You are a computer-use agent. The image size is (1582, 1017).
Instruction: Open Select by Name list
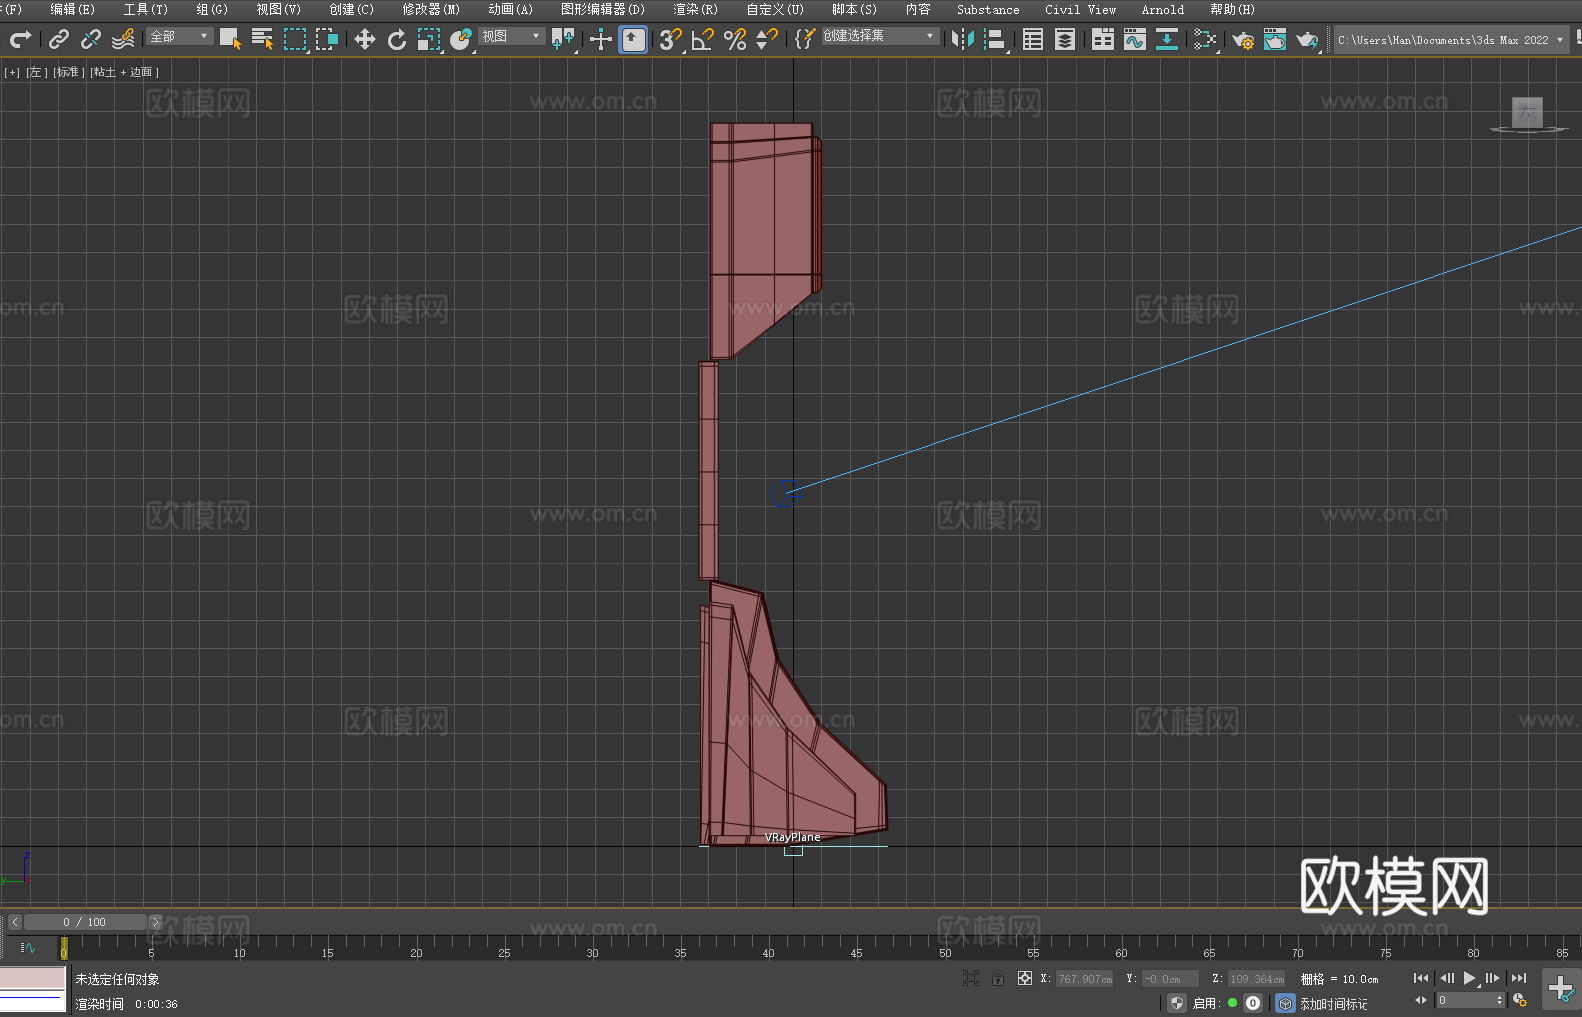[262, 39]
